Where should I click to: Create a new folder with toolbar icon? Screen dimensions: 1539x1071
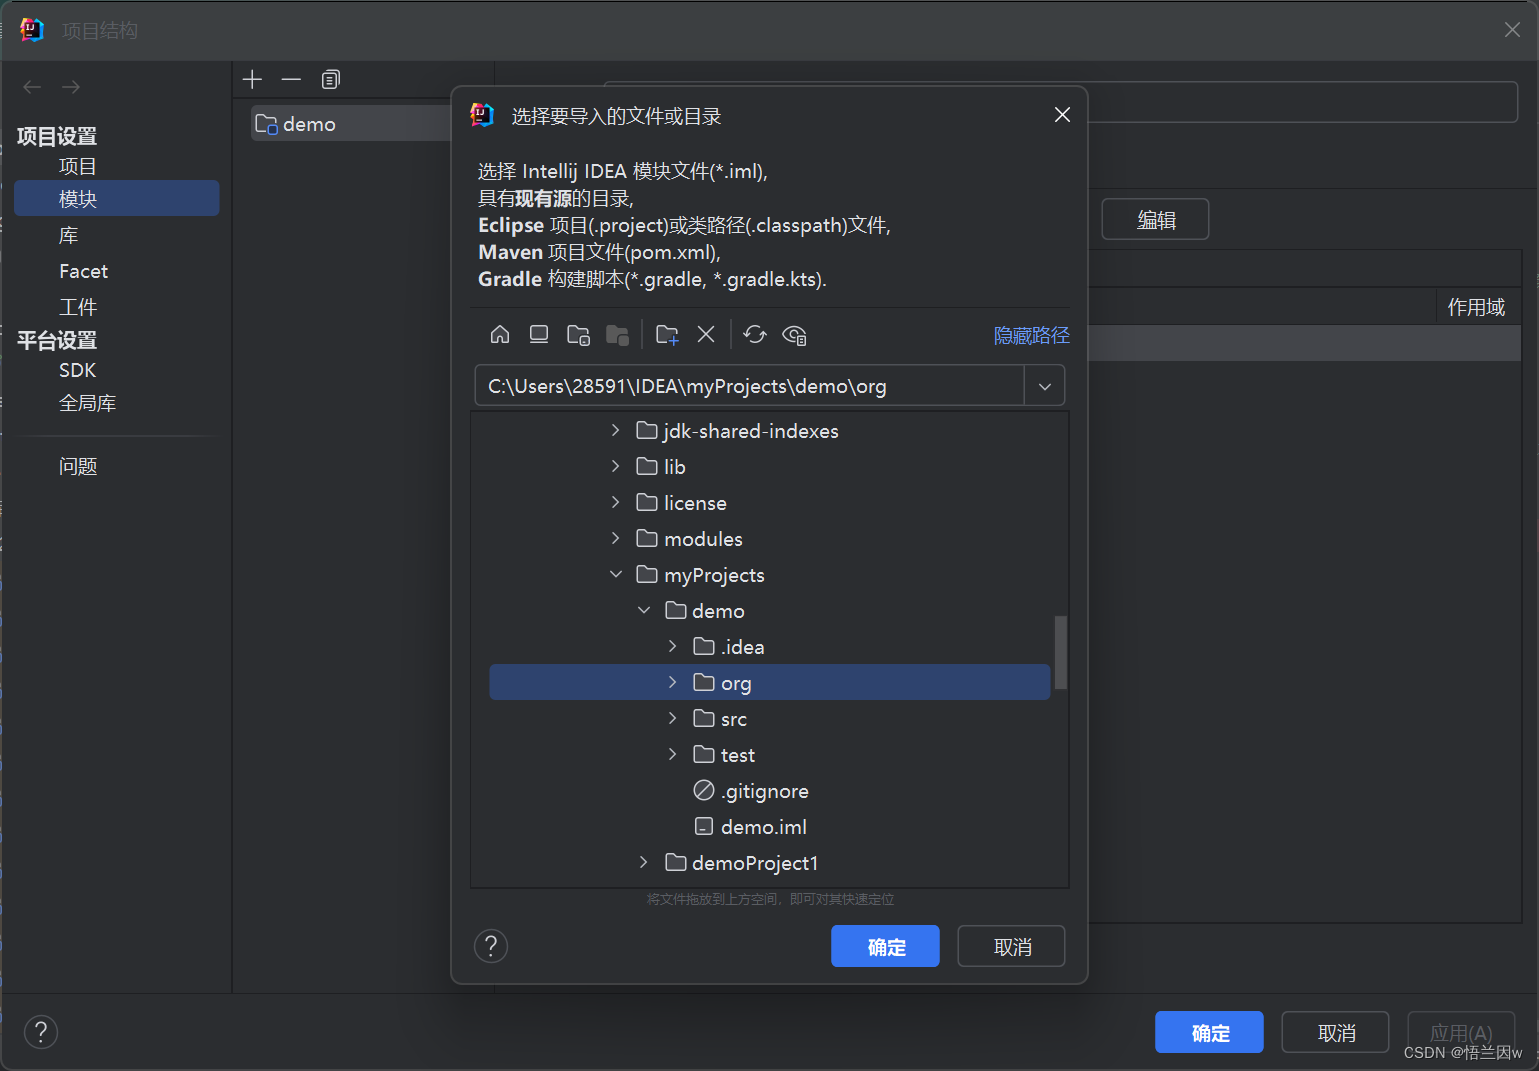pyautogui.click(x=667, y=335)
